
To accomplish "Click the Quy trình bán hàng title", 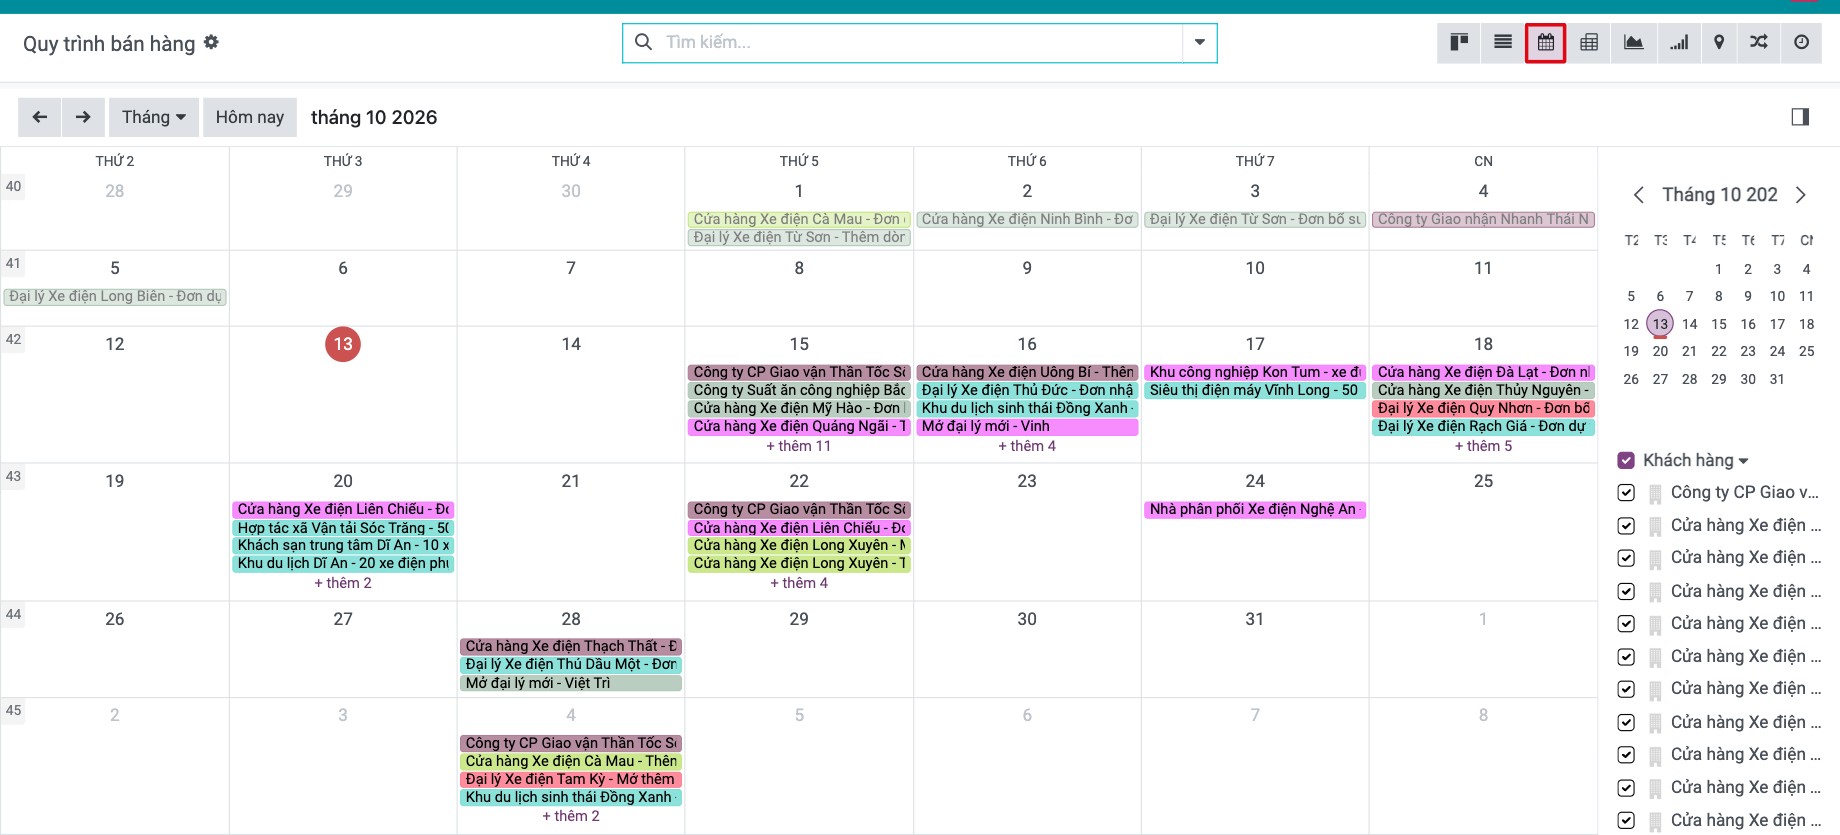I will (x=109, y=44).
